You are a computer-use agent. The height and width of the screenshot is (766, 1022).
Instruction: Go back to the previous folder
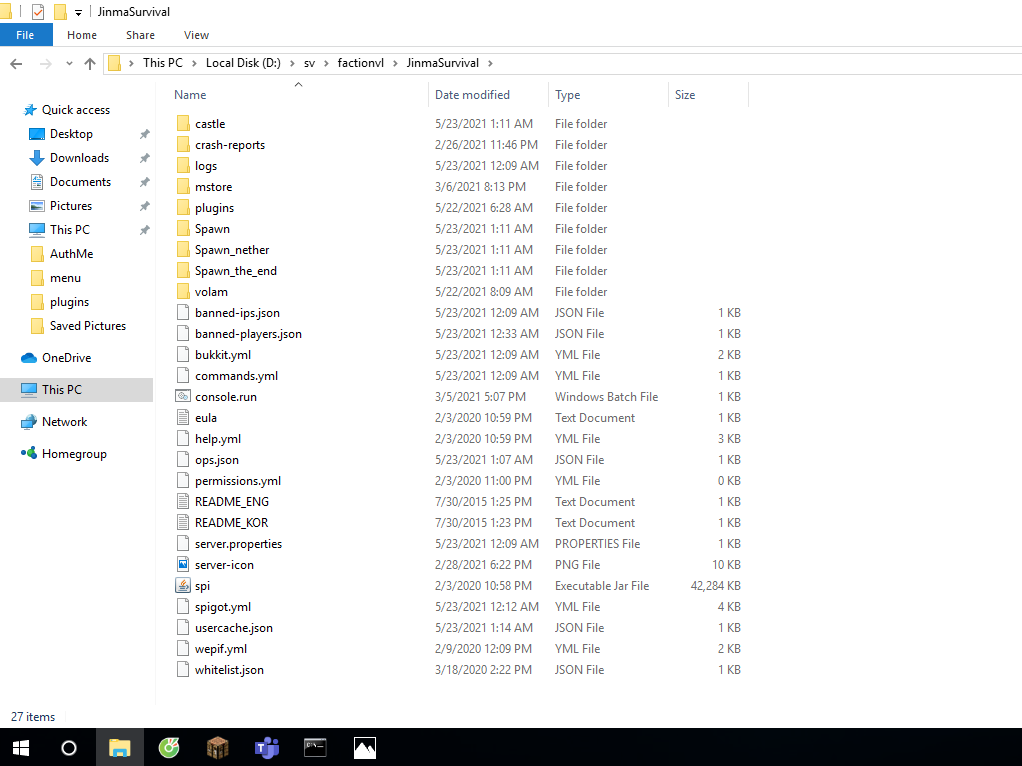(16, 63)
